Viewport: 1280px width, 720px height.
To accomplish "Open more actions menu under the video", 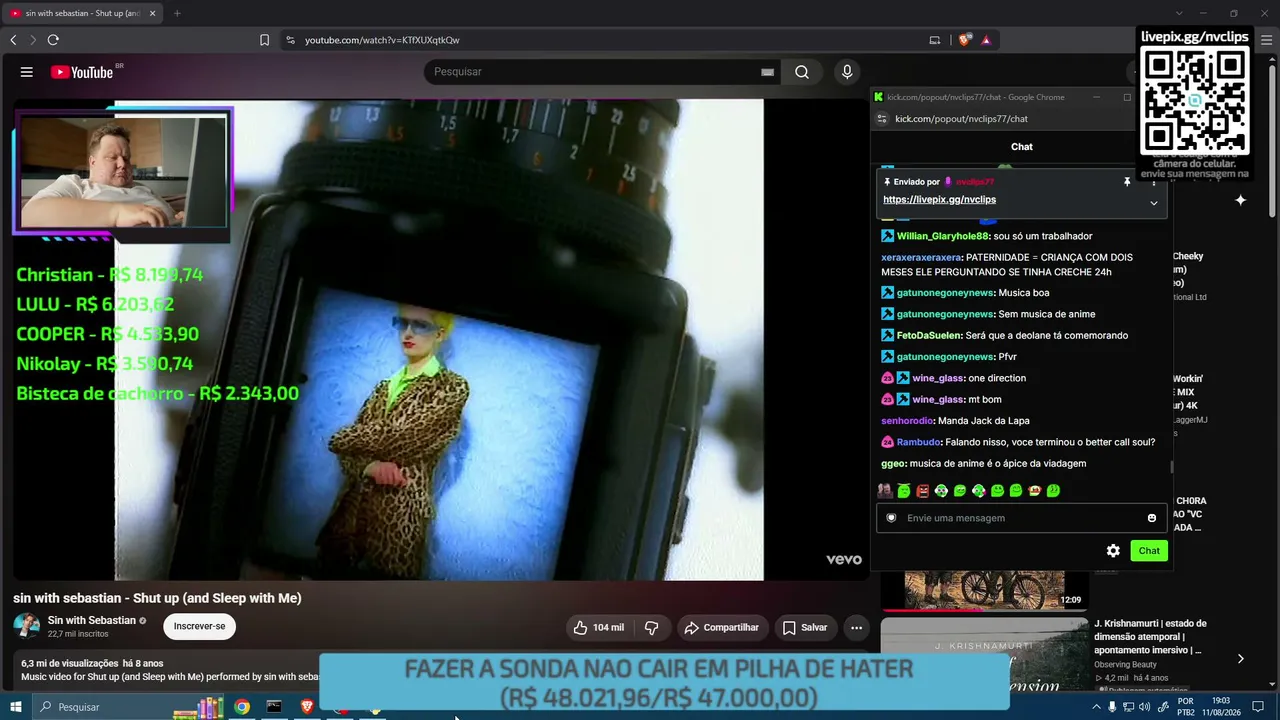I will pyautogui.click(x=856, y=628).
